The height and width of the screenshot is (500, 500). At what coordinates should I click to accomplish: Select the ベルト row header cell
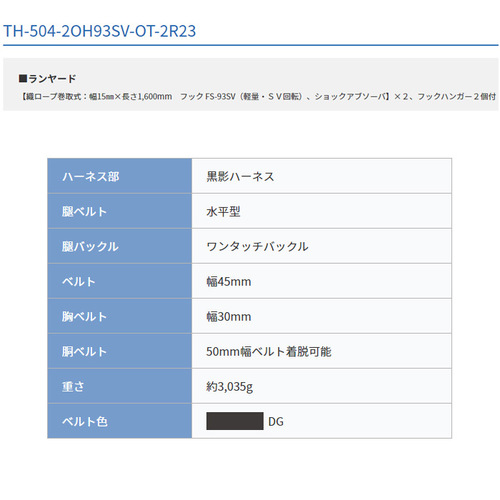coord(120,281)
